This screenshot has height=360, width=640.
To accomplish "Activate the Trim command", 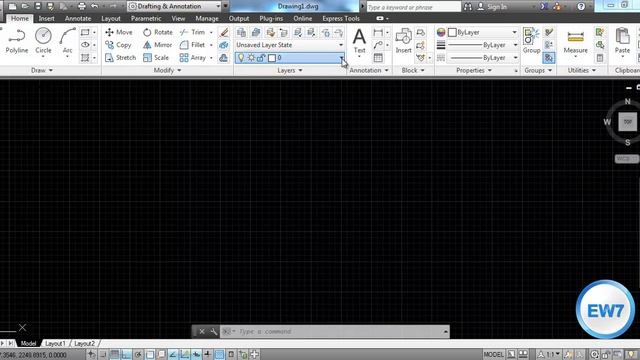I will (193, 32).
